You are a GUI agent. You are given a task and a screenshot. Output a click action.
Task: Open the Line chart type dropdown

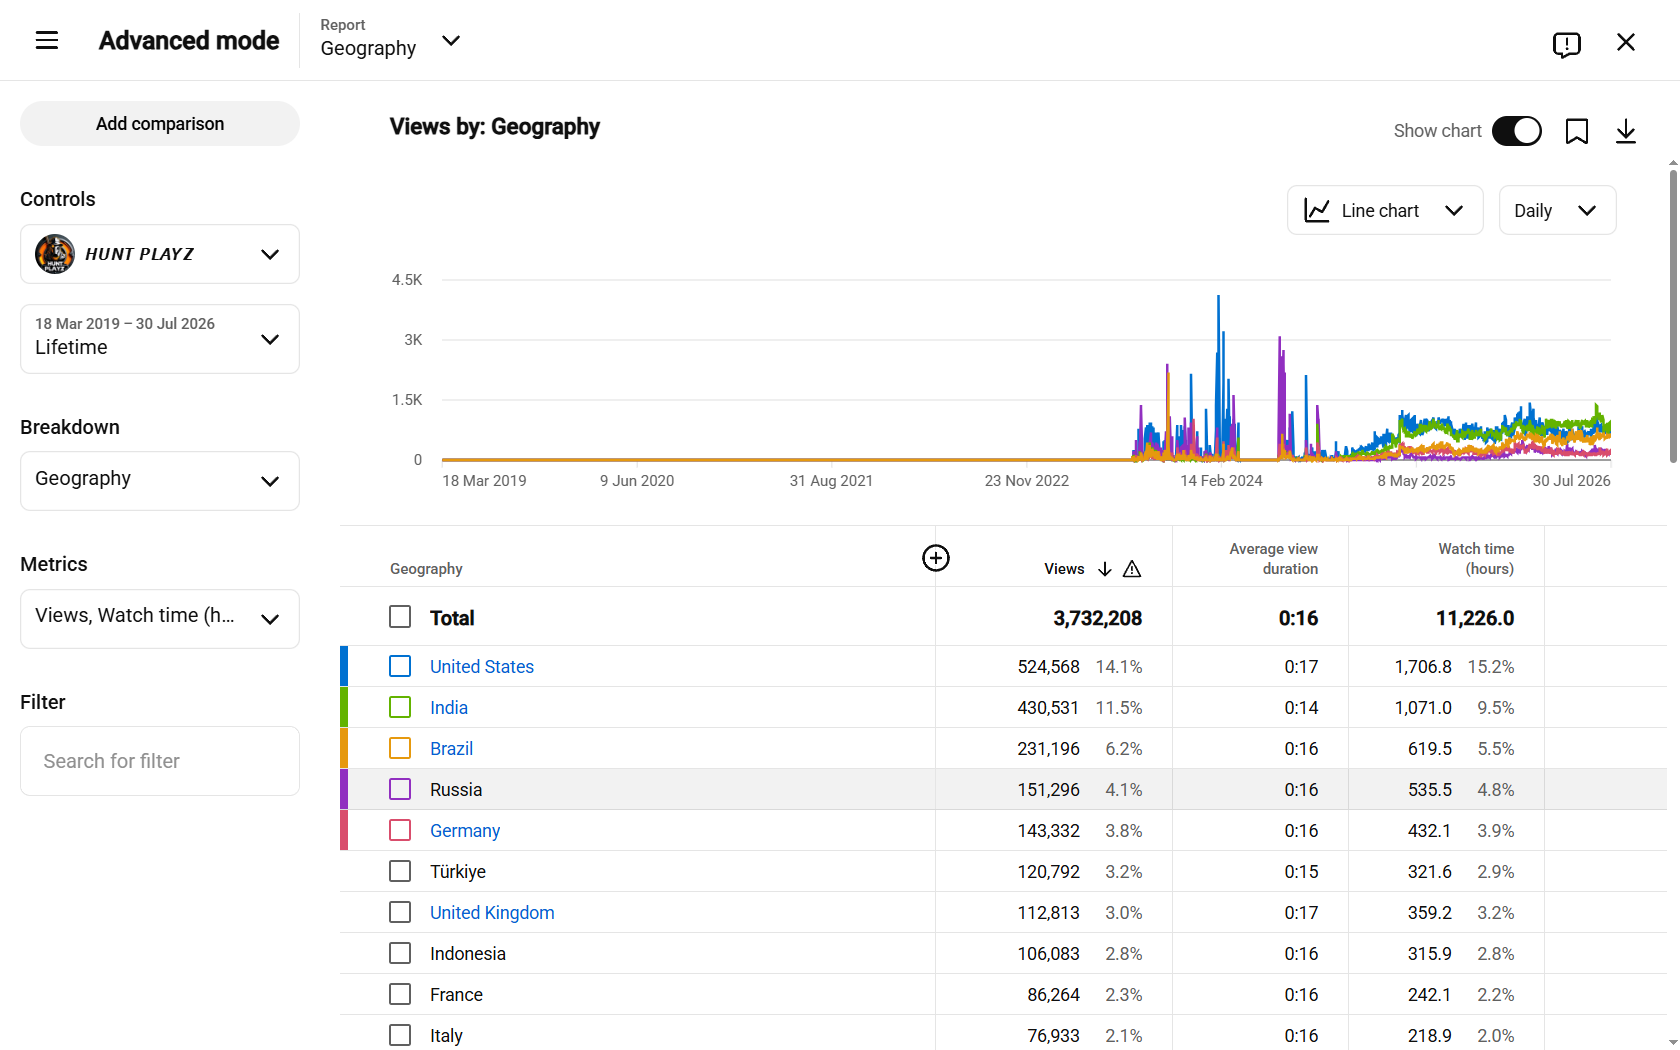pos(1385,210)
